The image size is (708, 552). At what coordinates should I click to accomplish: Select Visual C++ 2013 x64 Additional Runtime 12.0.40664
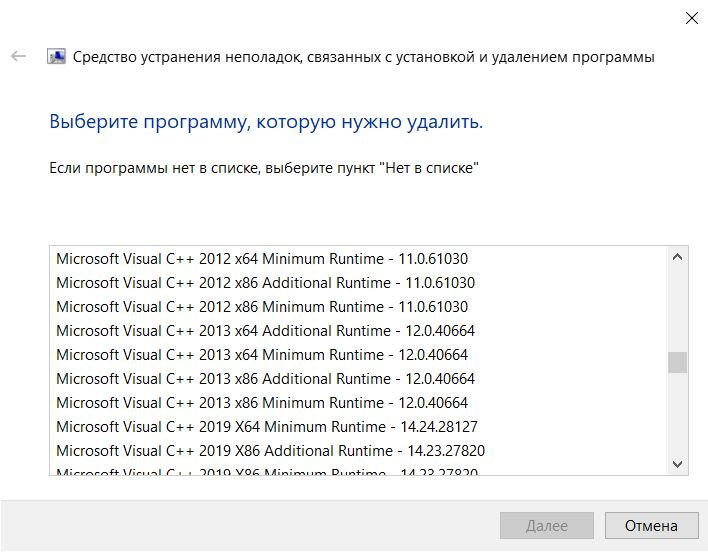coord(359,330)
